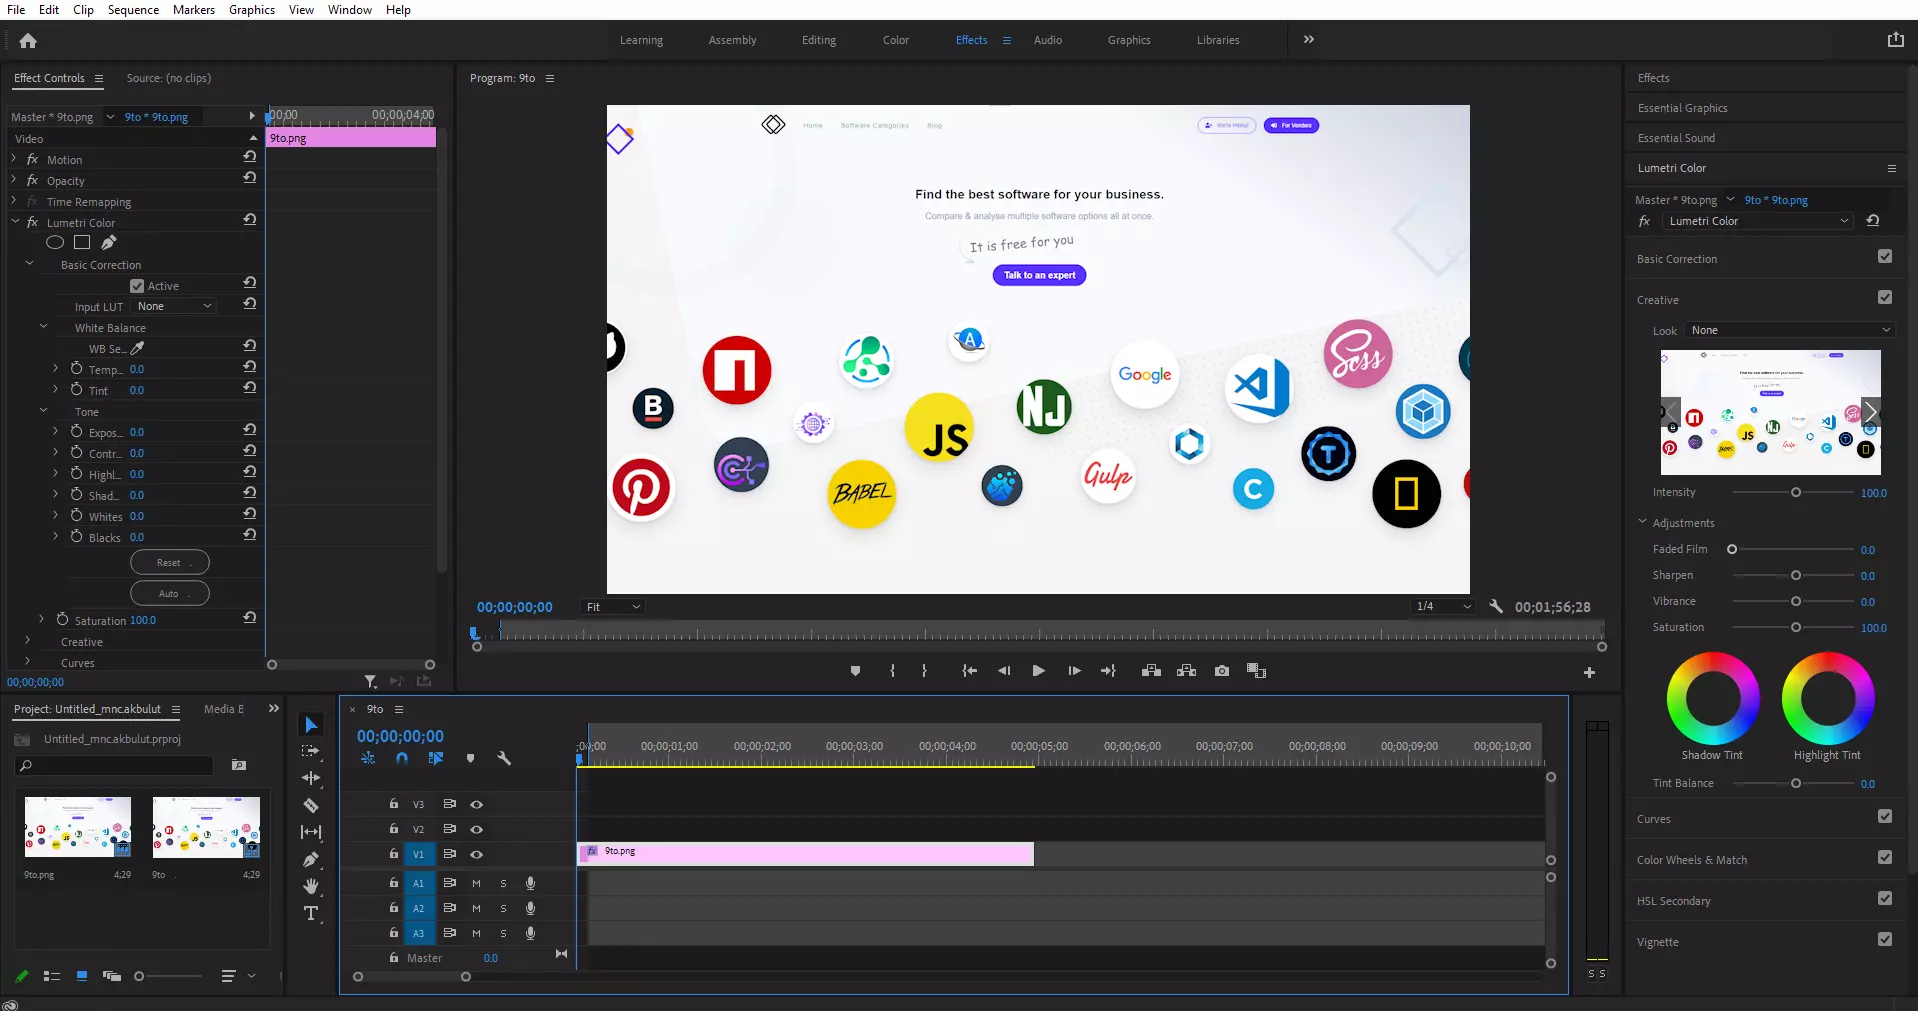Open the Sequence menu

133,9
